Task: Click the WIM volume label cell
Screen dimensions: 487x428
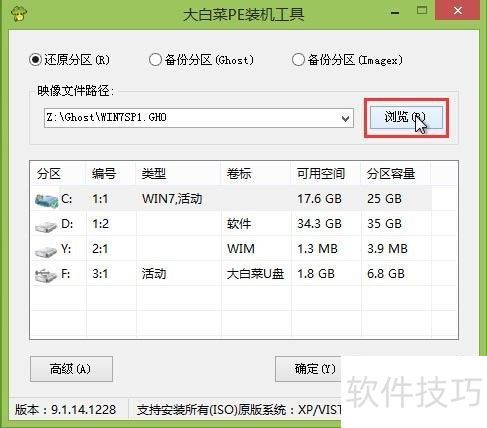Action: coord(241,249)
